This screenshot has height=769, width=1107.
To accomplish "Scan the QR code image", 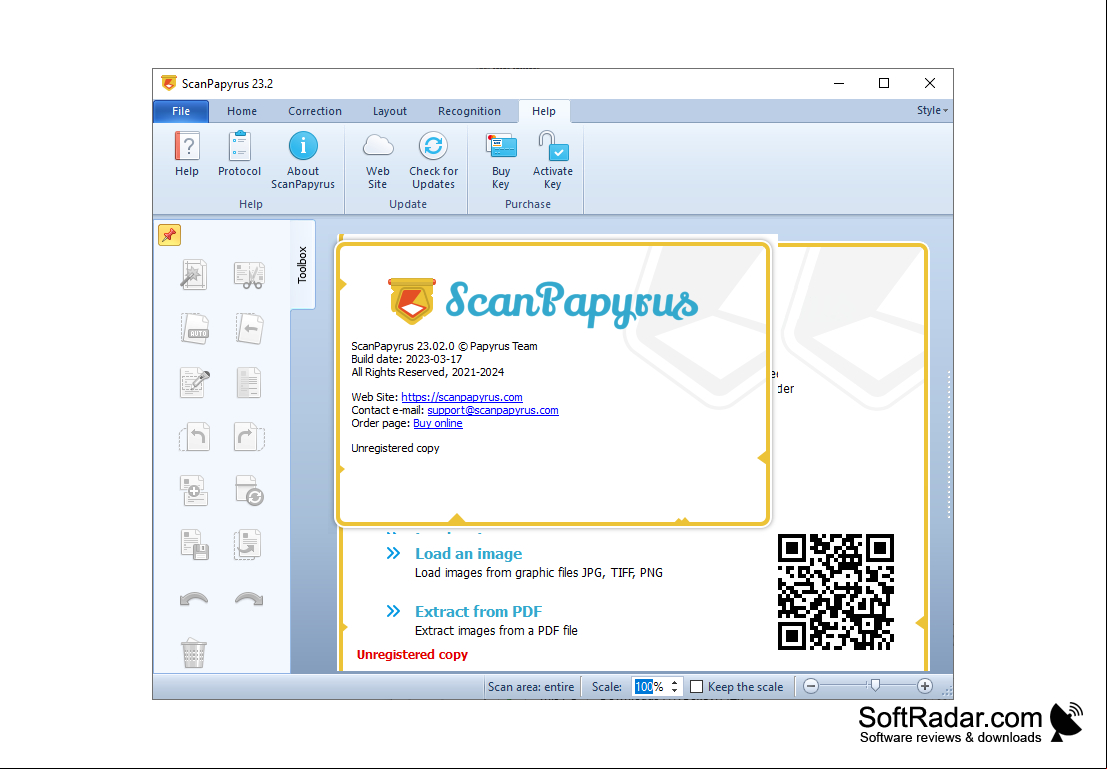I will coord(836,592).
